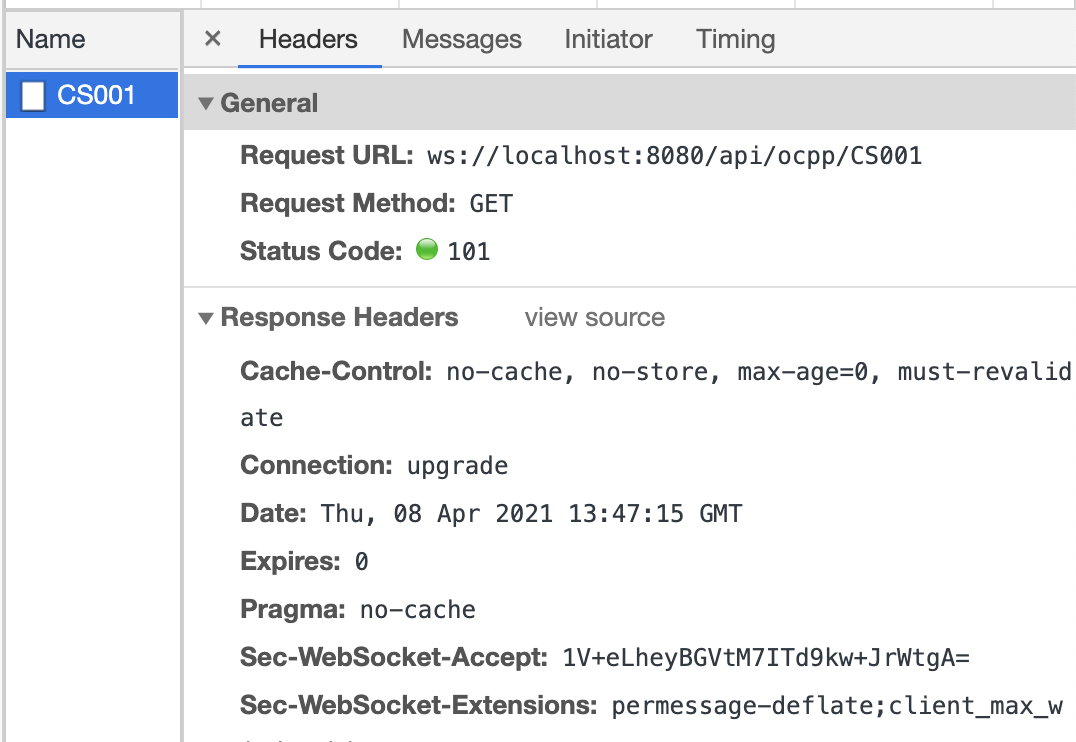
Task: Click the Name column header
Action: [51, 39]
